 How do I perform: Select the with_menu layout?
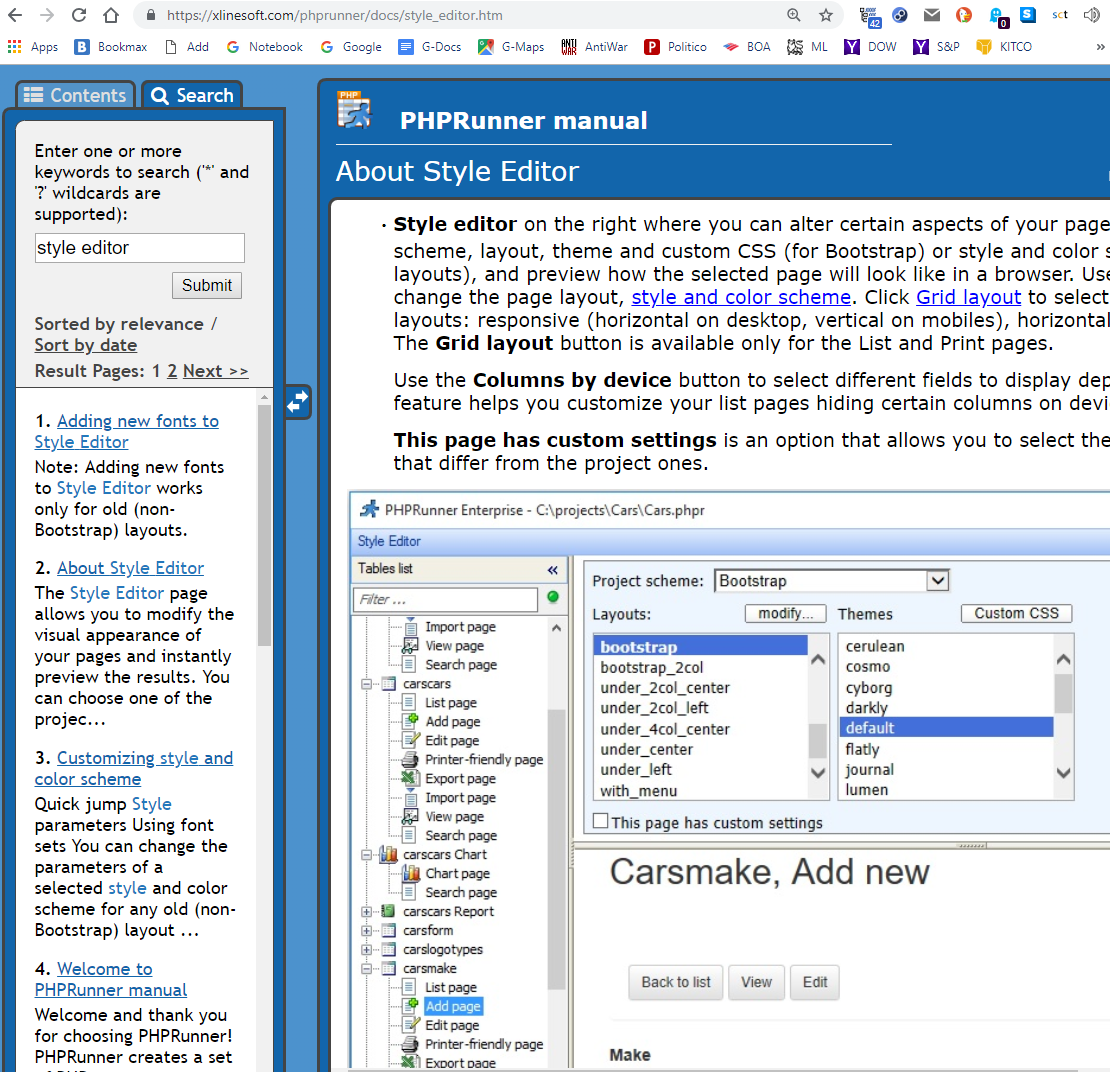(639, 791)
